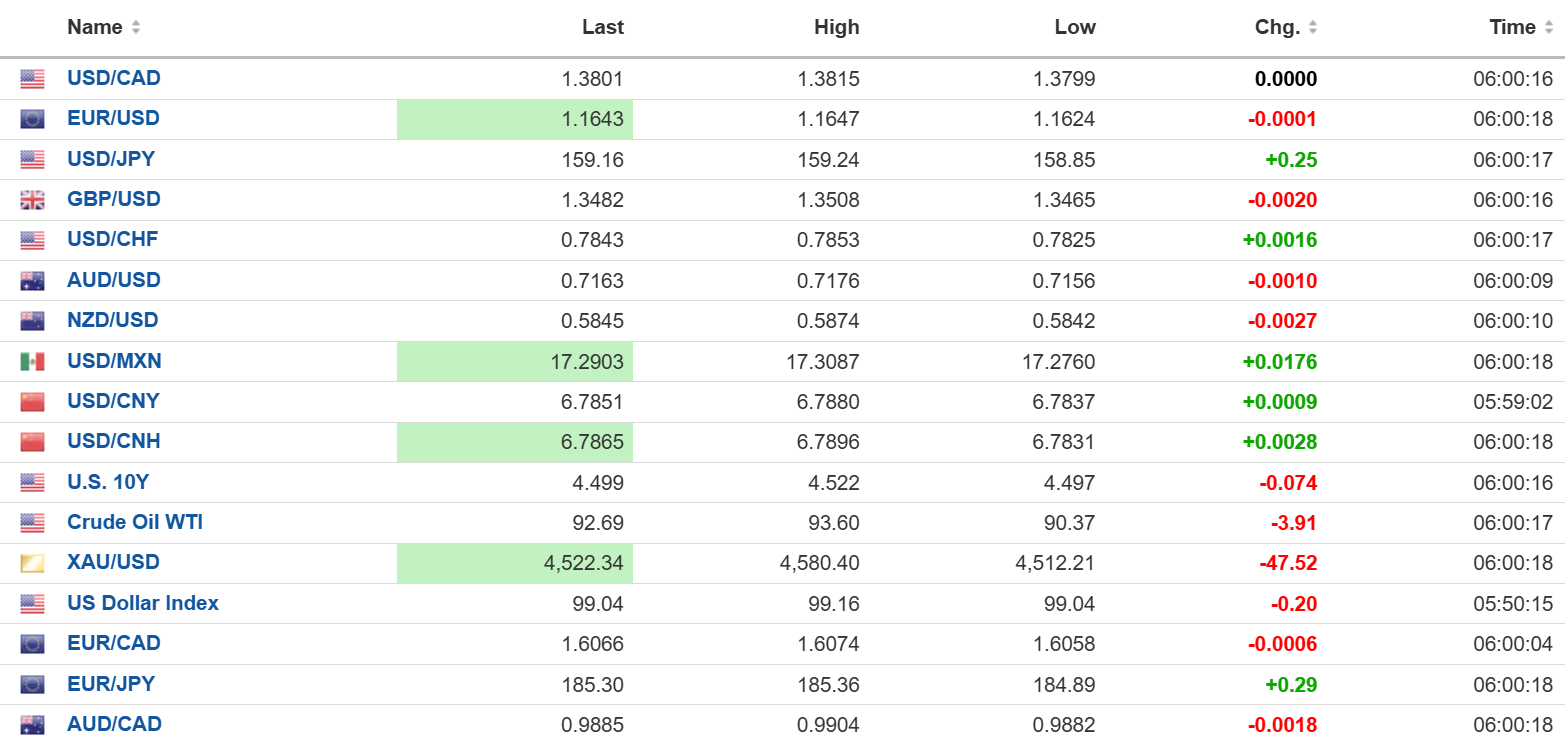
Task: Click the Low column header
Action: (x=1075, y=28)
